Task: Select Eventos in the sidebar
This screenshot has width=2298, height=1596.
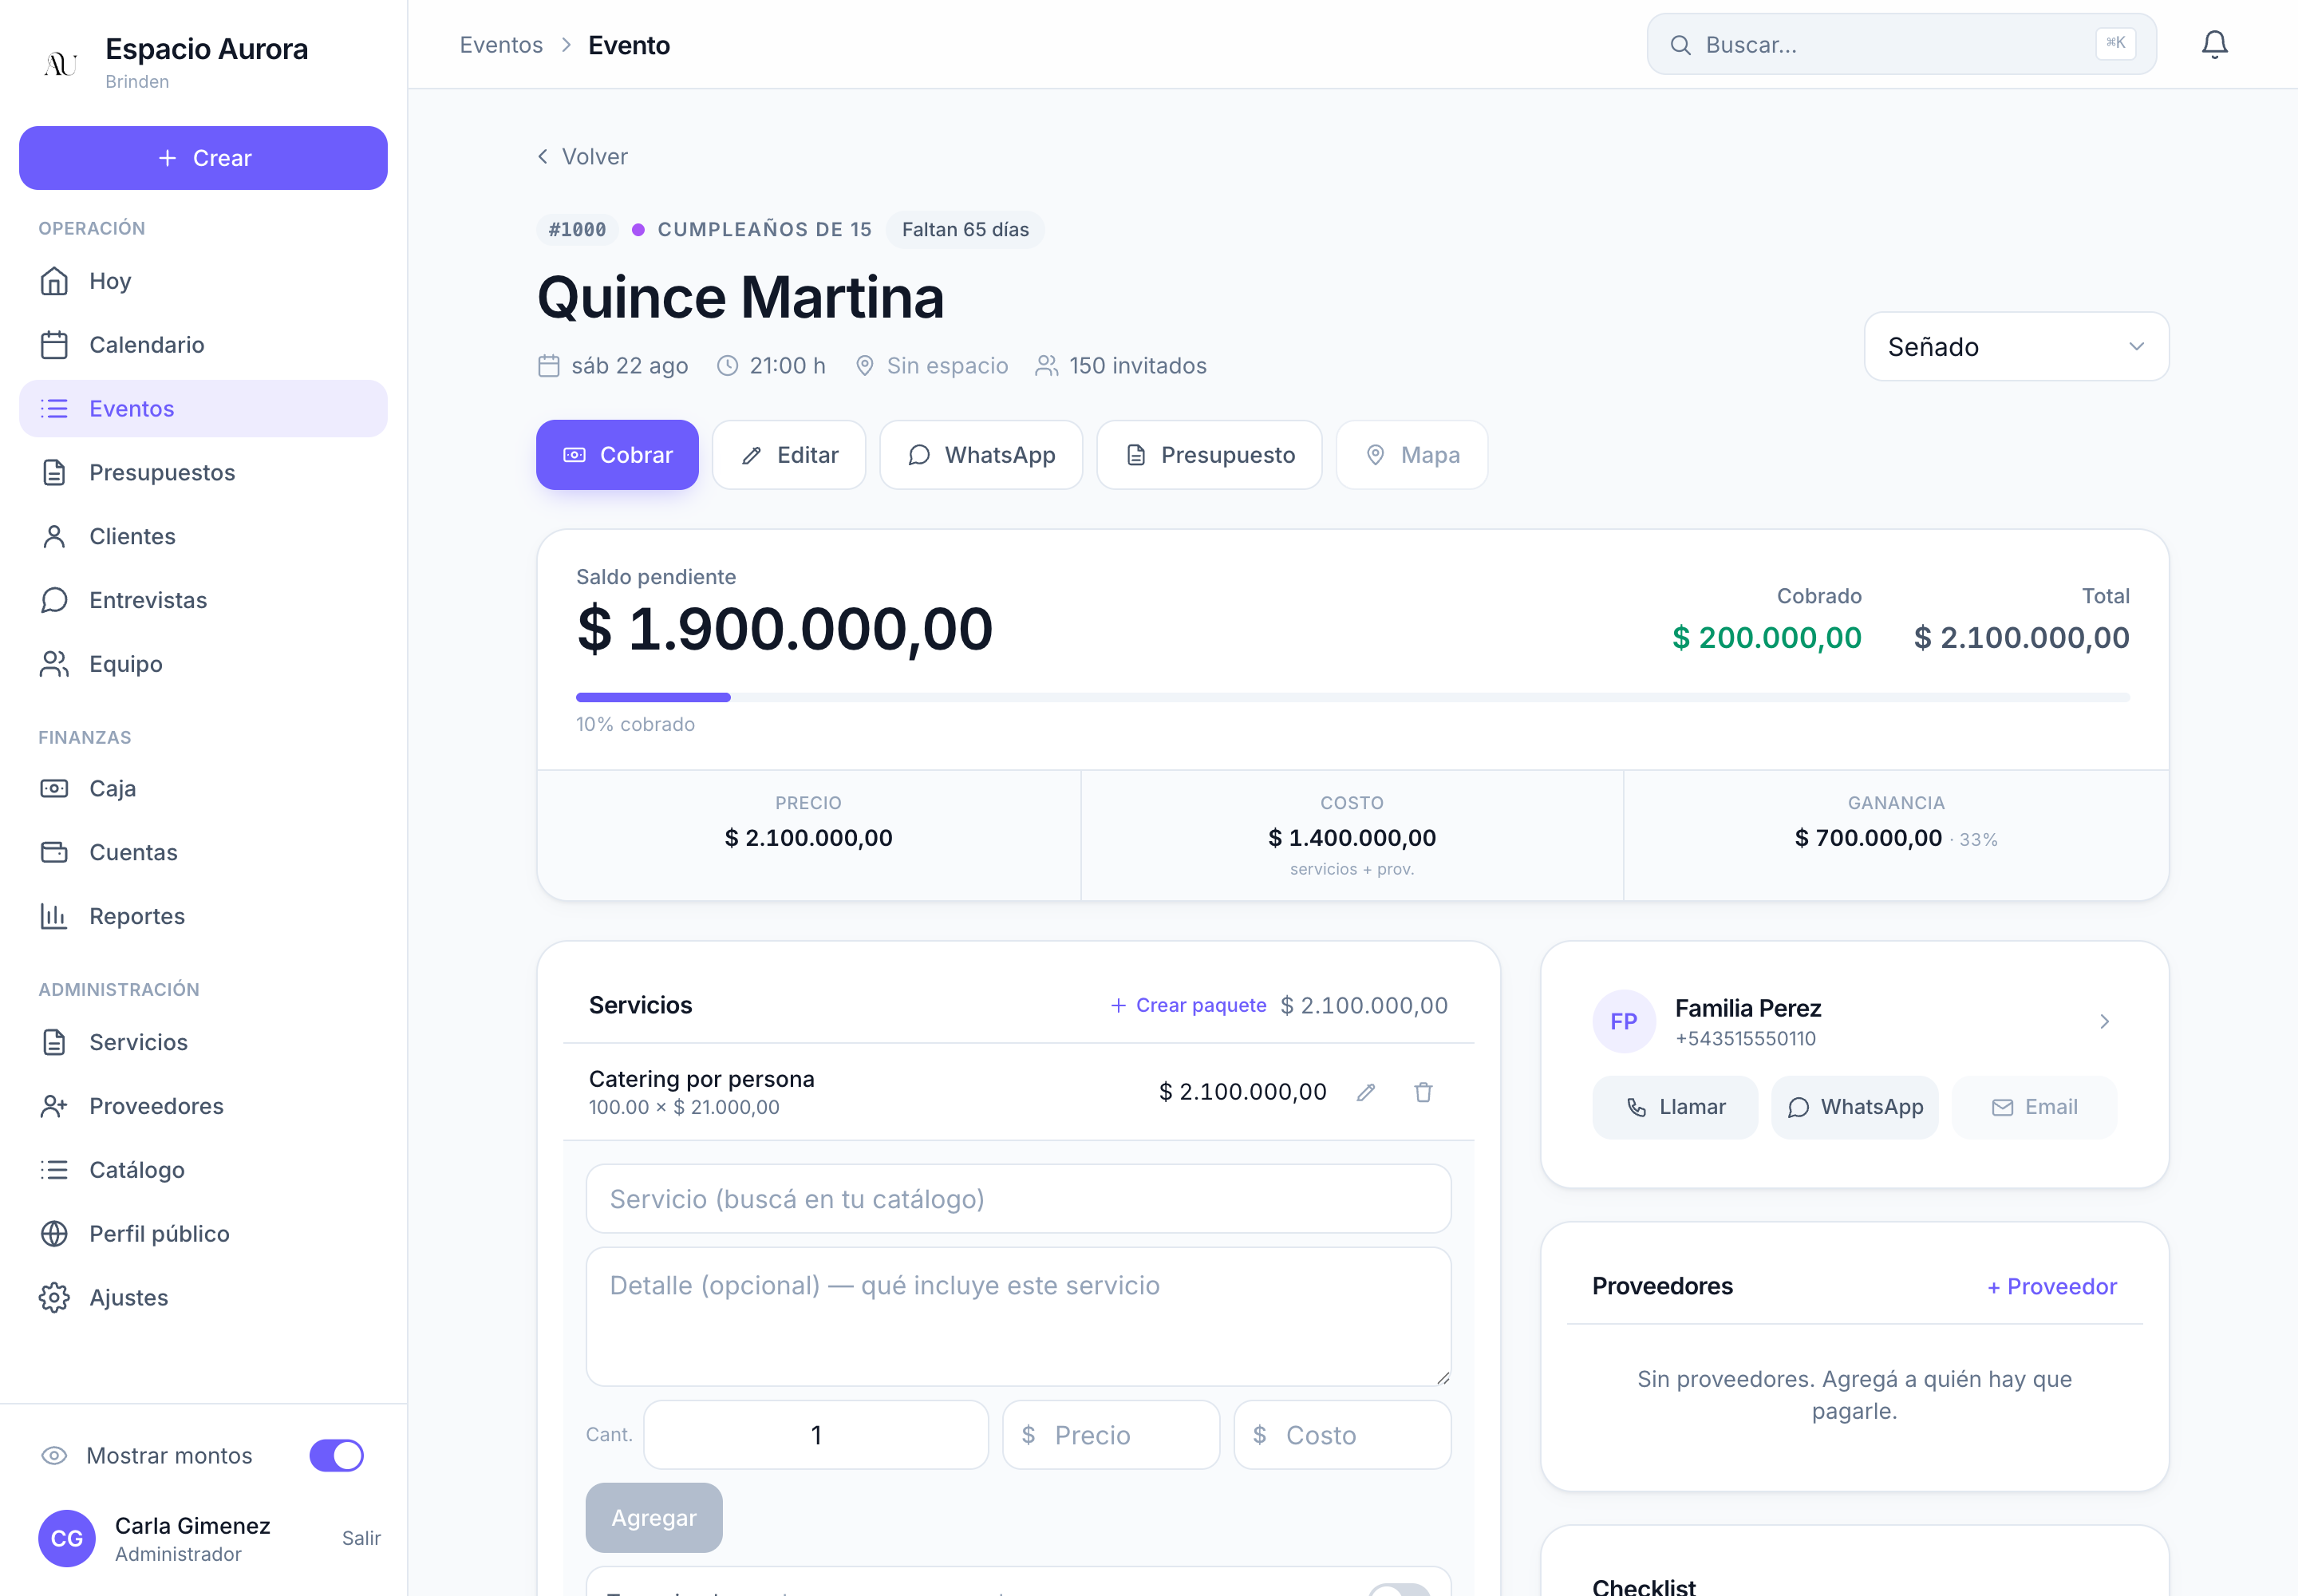Action: [x=203, y=409]
